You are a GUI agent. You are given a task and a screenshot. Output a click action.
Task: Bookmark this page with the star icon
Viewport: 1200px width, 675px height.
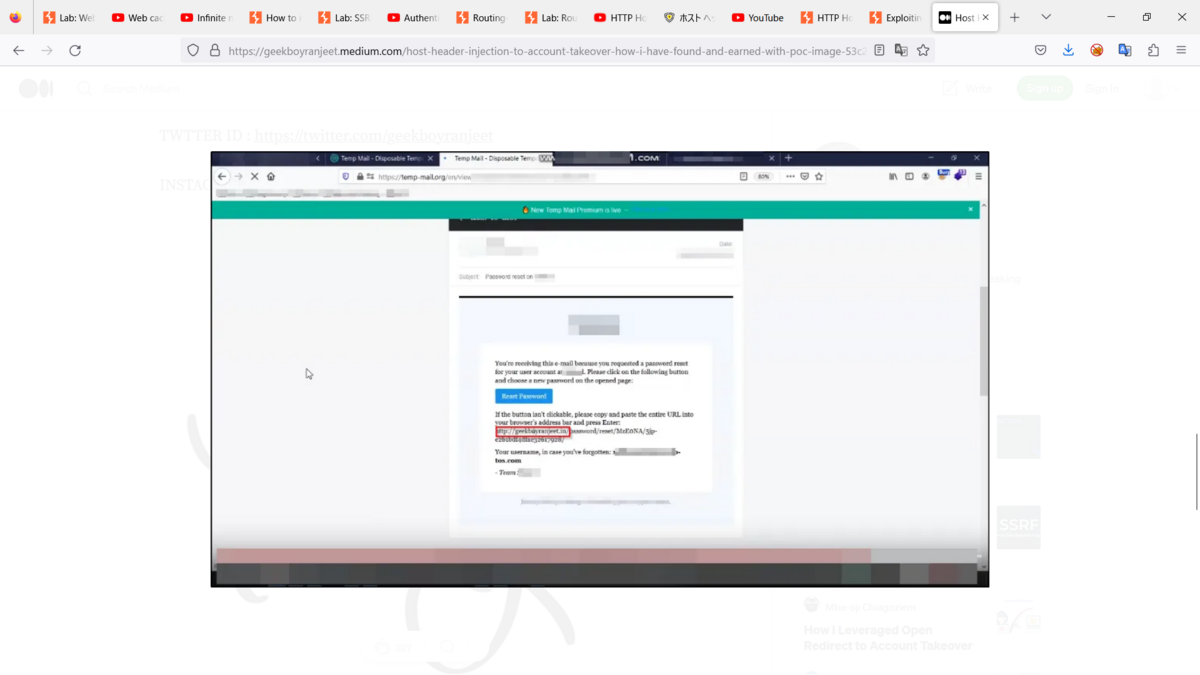pos(923,50)
